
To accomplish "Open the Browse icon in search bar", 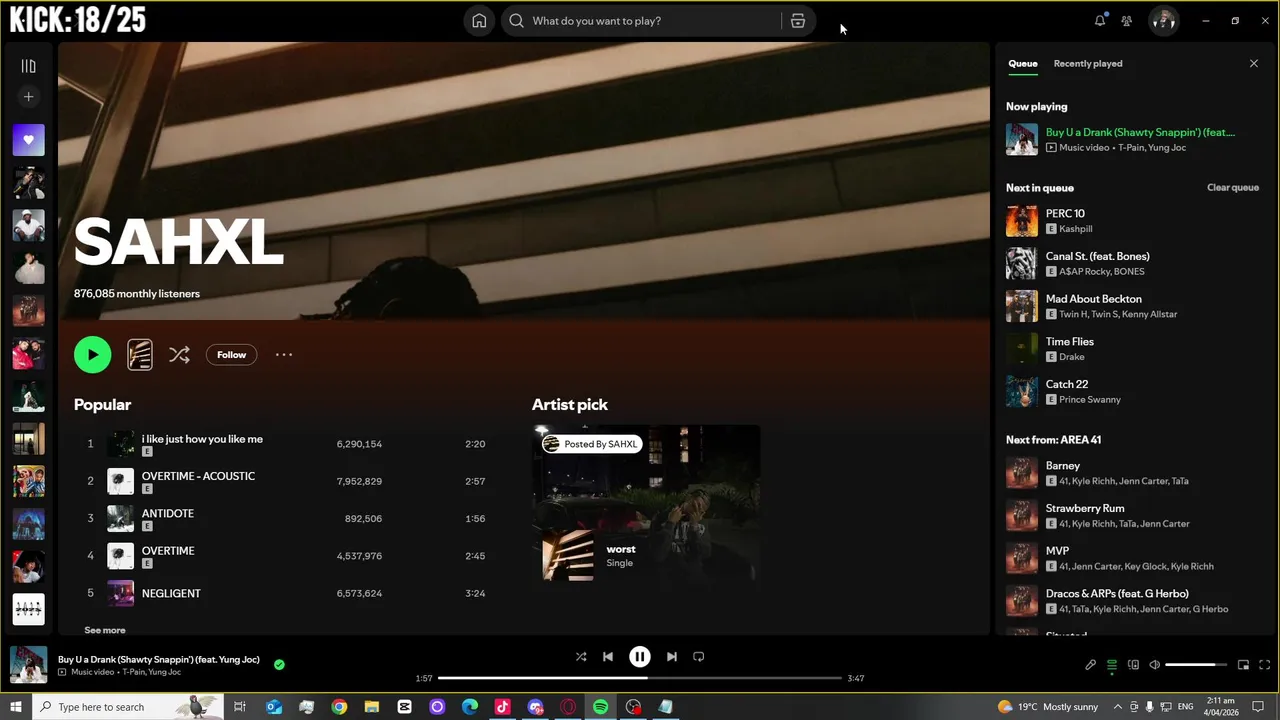I will 797,21.
